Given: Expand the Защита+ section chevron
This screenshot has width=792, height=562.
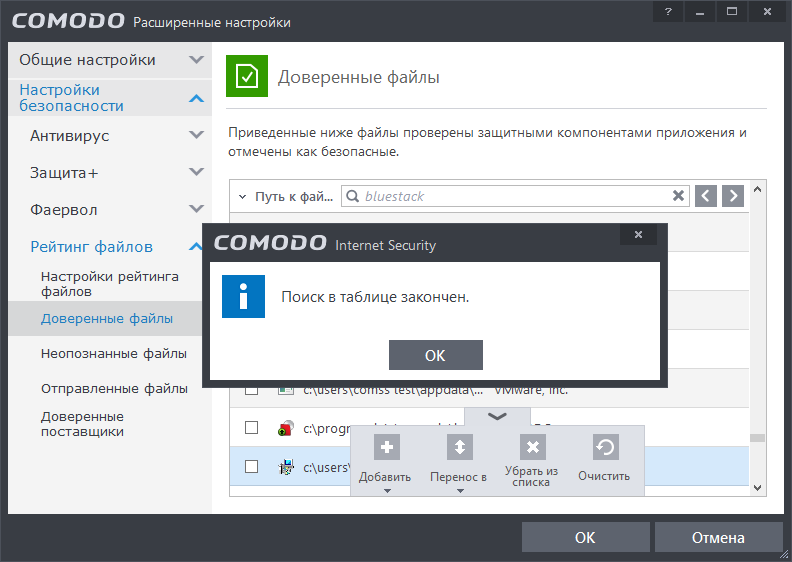Looking at the screenshot, I should point(196,172).
